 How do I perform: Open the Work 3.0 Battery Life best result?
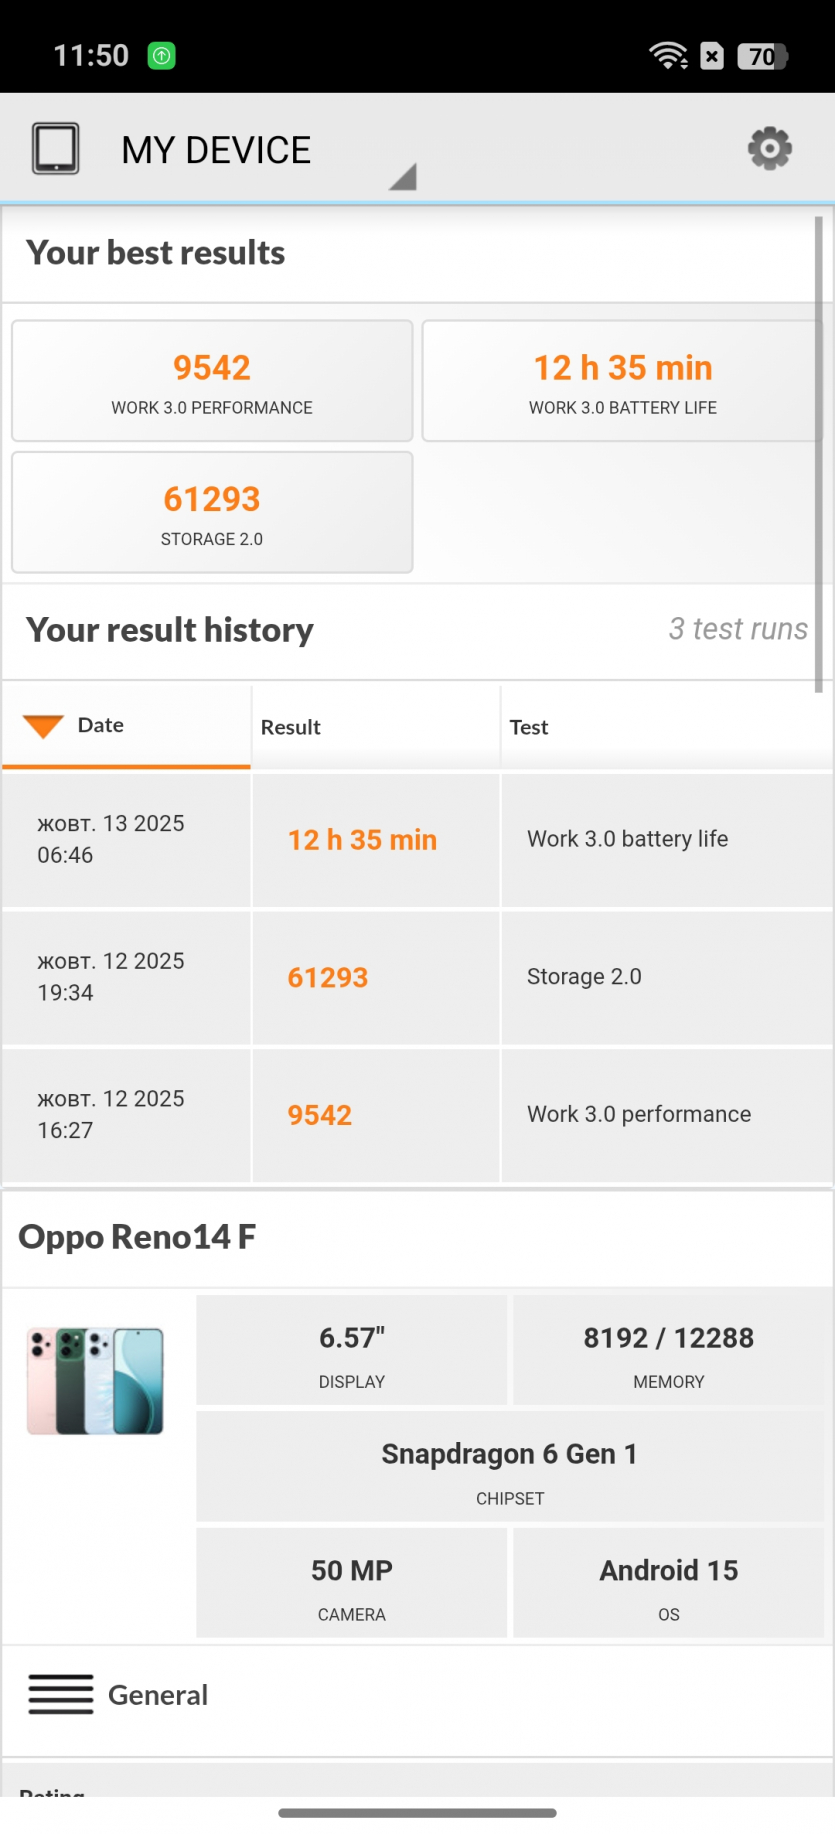click(x=622, y=381)
